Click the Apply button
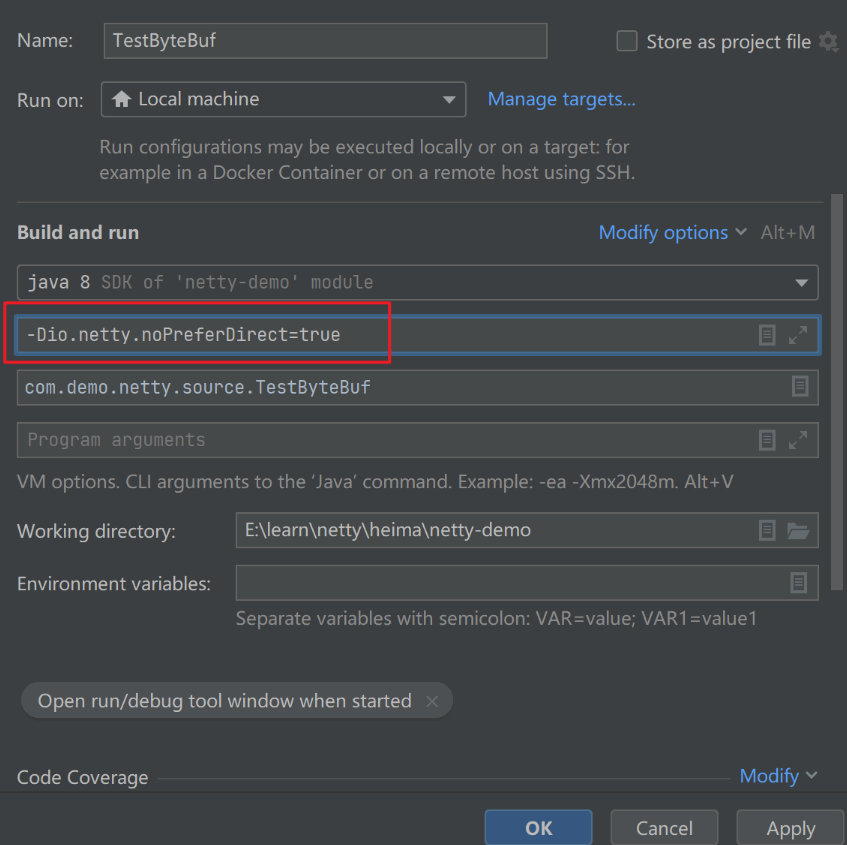 (790, 828)
